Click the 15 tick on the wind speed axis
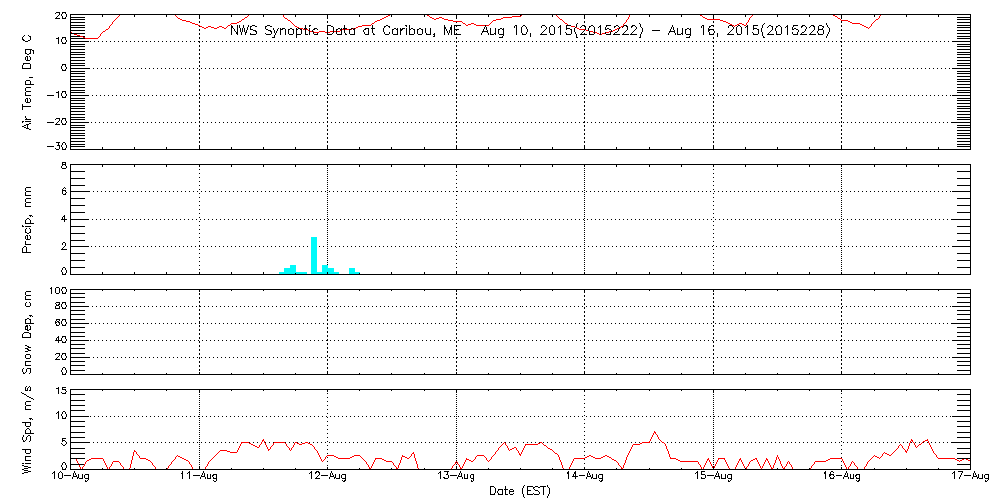 click(59, 390)
